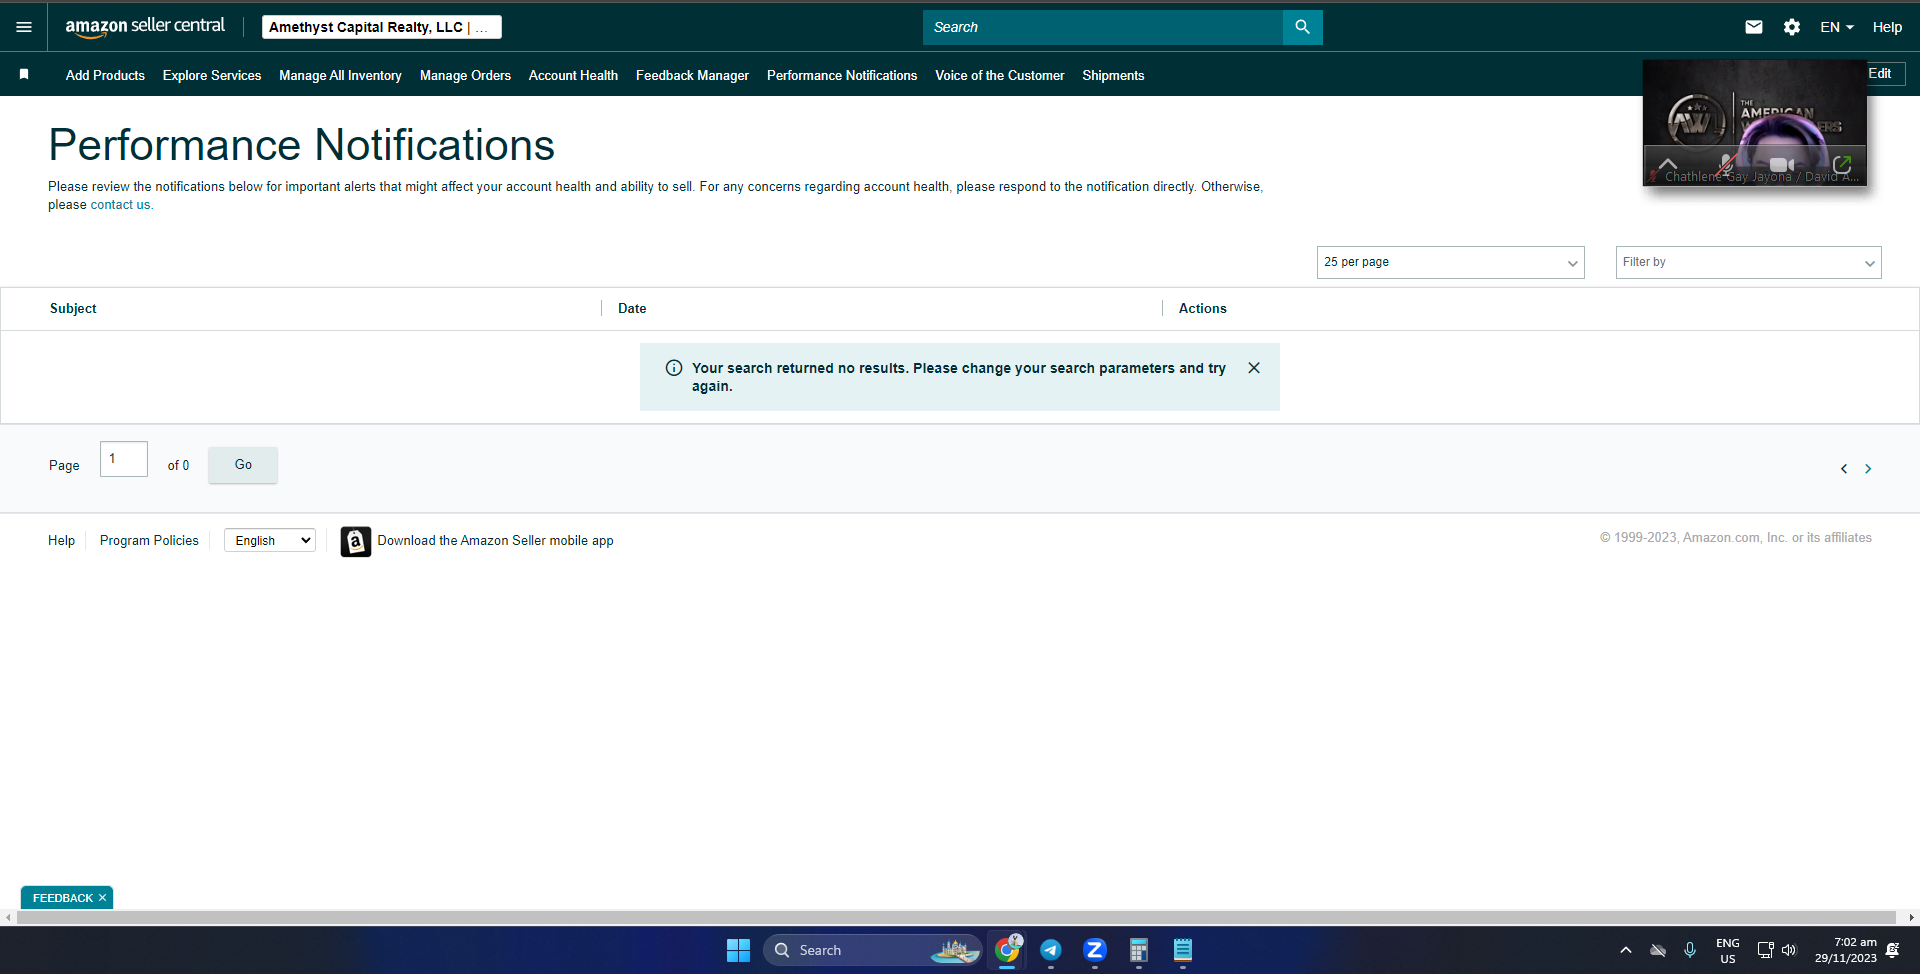1920x974 pixels.
Task: Open the messages envelope icon
Action: tap(1754, 27)
